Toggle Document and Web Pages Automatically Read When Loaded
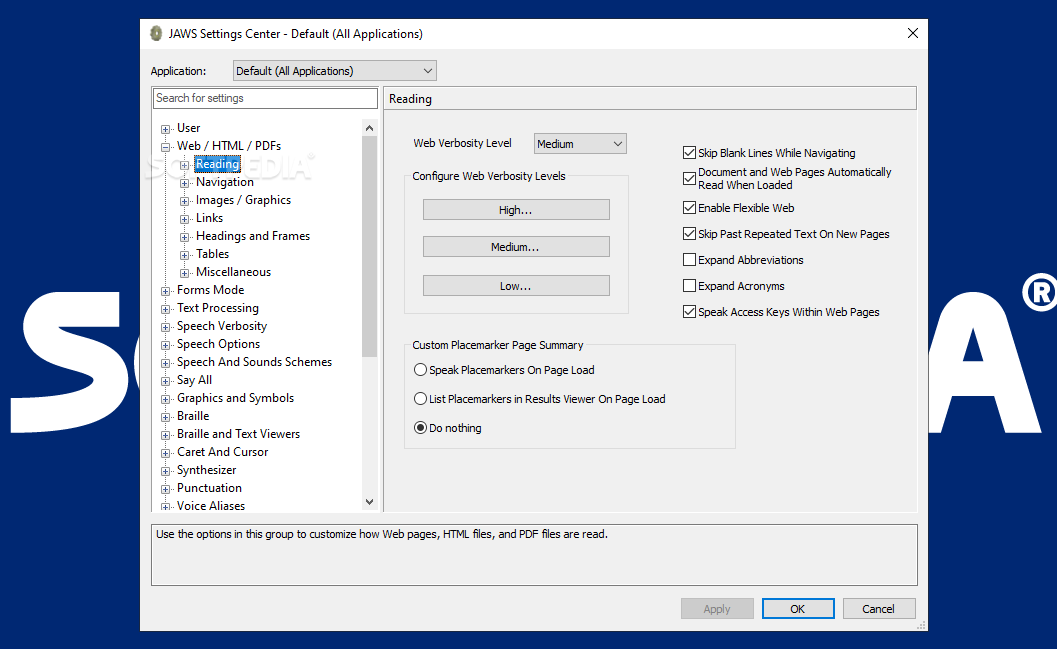This screenshot has width=1057, height=649. [689, 179]
